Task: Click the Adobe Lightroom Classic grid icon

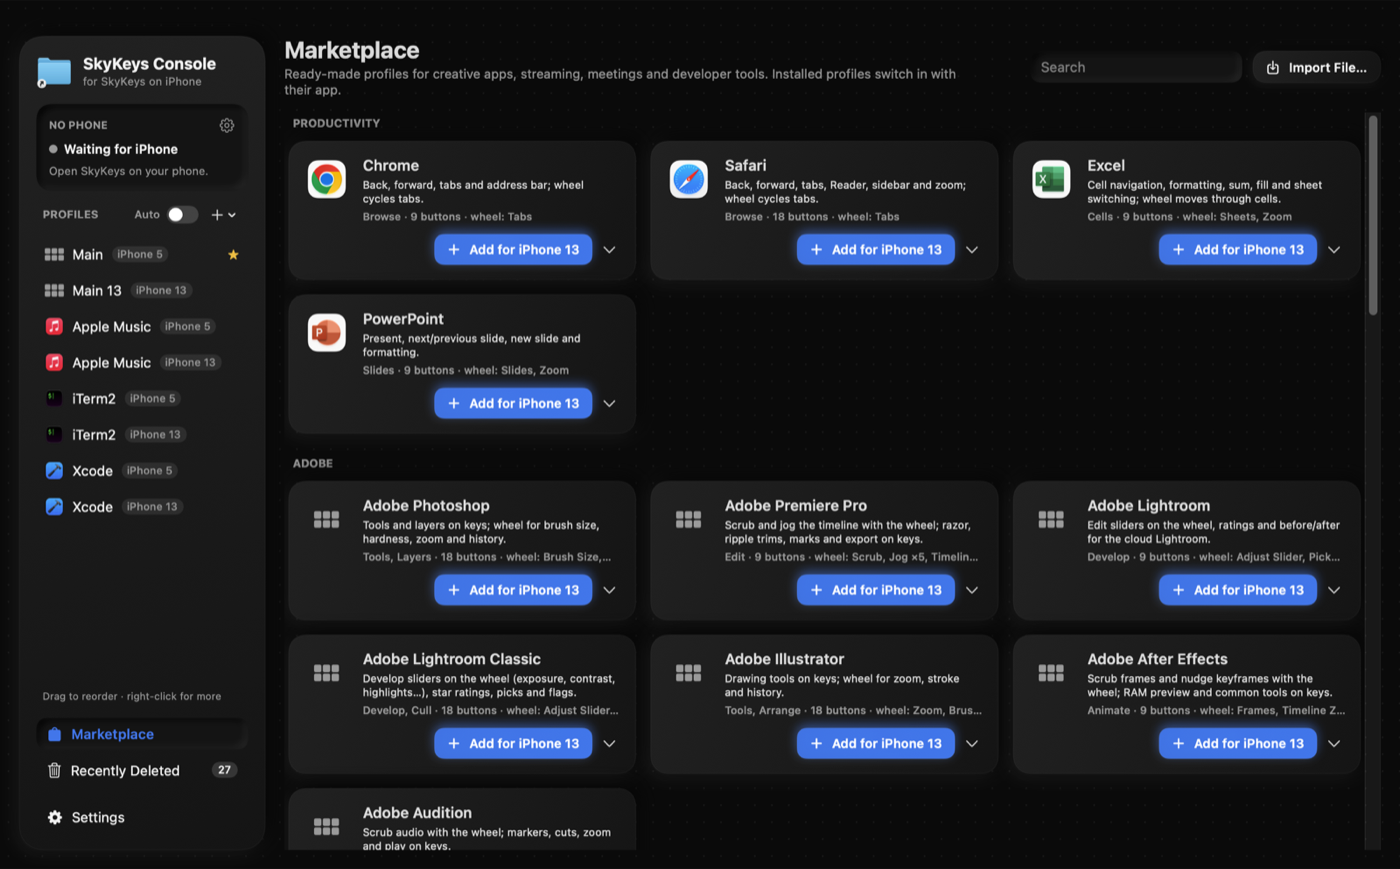Action: click(326, 673)
